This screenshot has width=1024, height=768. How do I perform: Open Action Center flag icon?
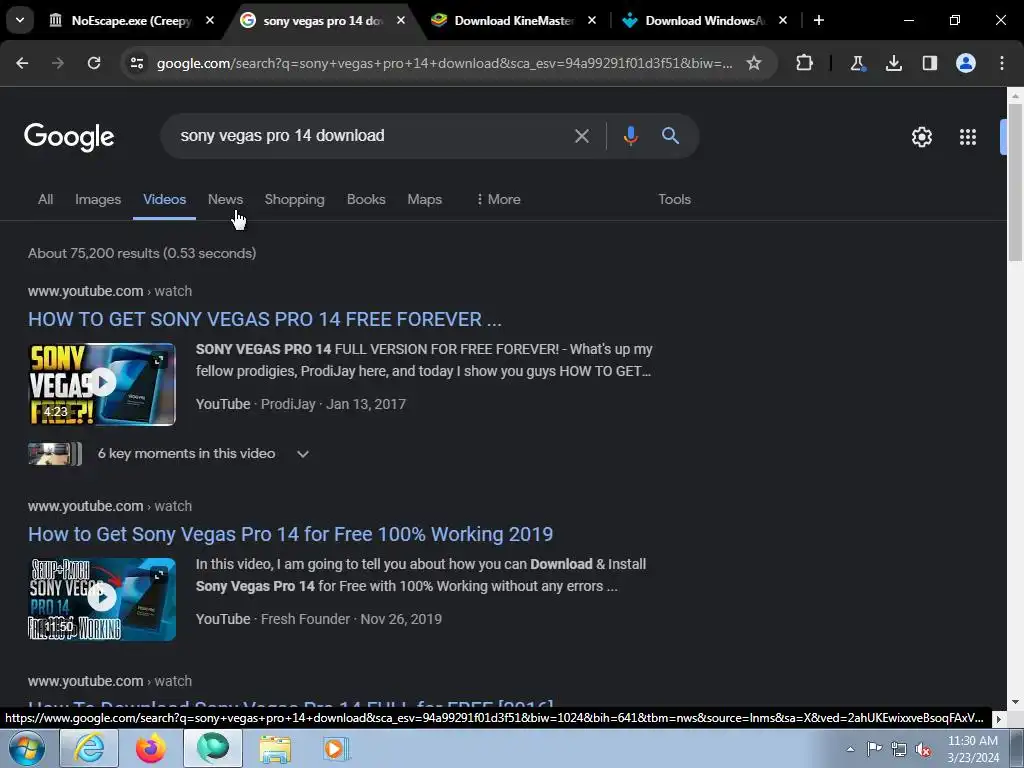[x=874, y=749]
